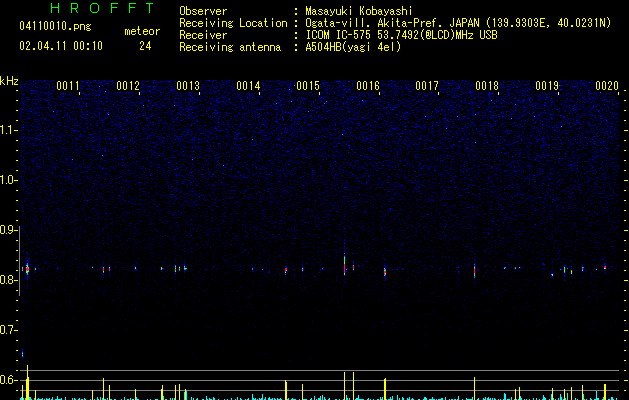The height and width of the screenshot is (400, 629).
Task: Select the file name 04110010.png
Action: point(55,26)
